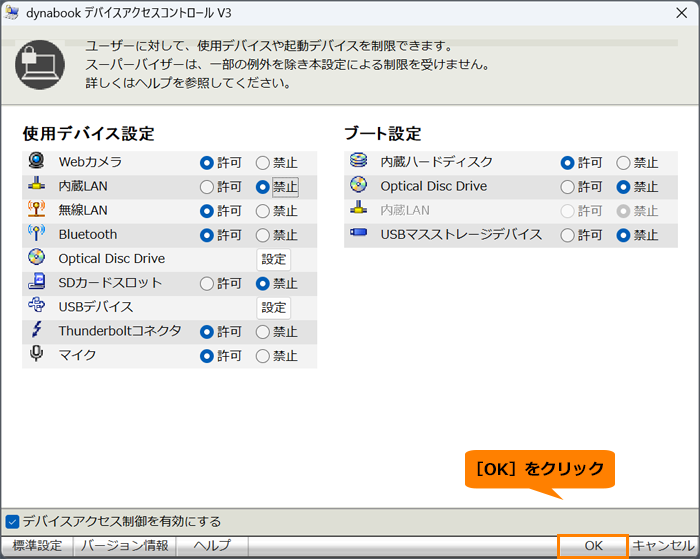Viewport: 700px width, 559px height.
Task: Click the dynabook app icon in title bar
Action: coord(12,13)
